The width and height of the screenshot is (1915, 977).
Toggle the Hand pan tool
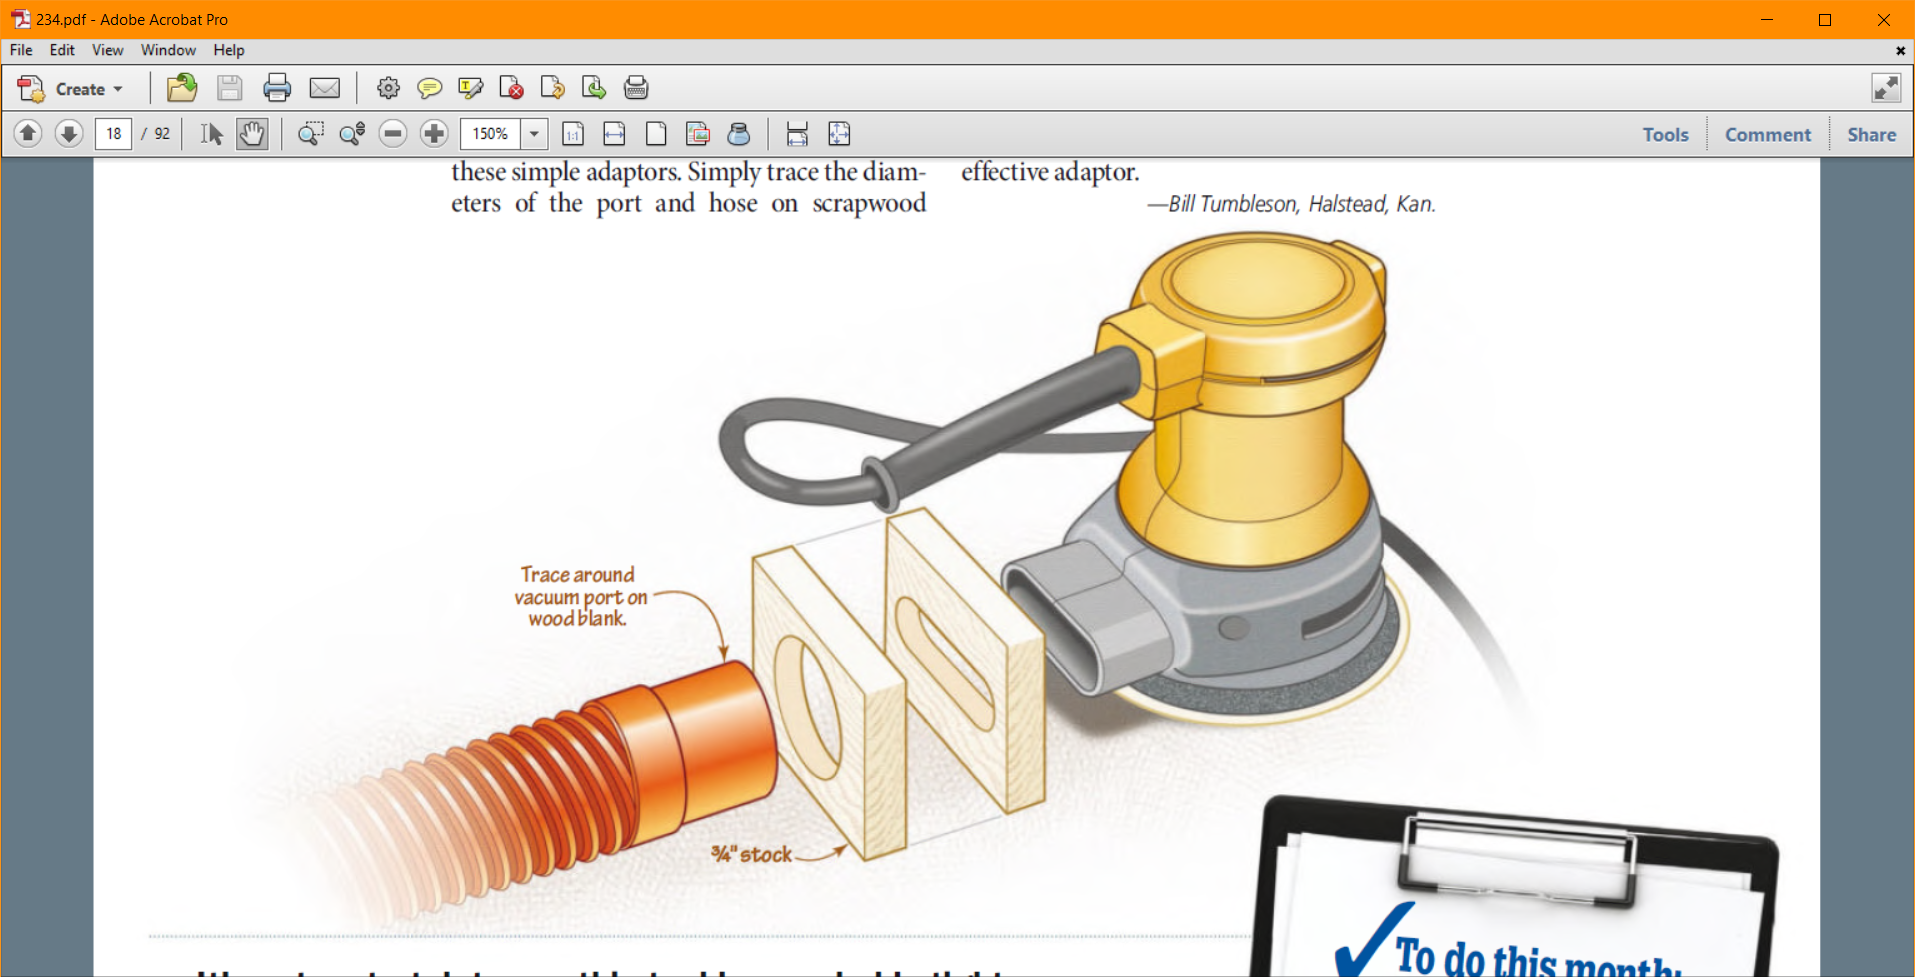pyautogui.click(x=252, y=133)
